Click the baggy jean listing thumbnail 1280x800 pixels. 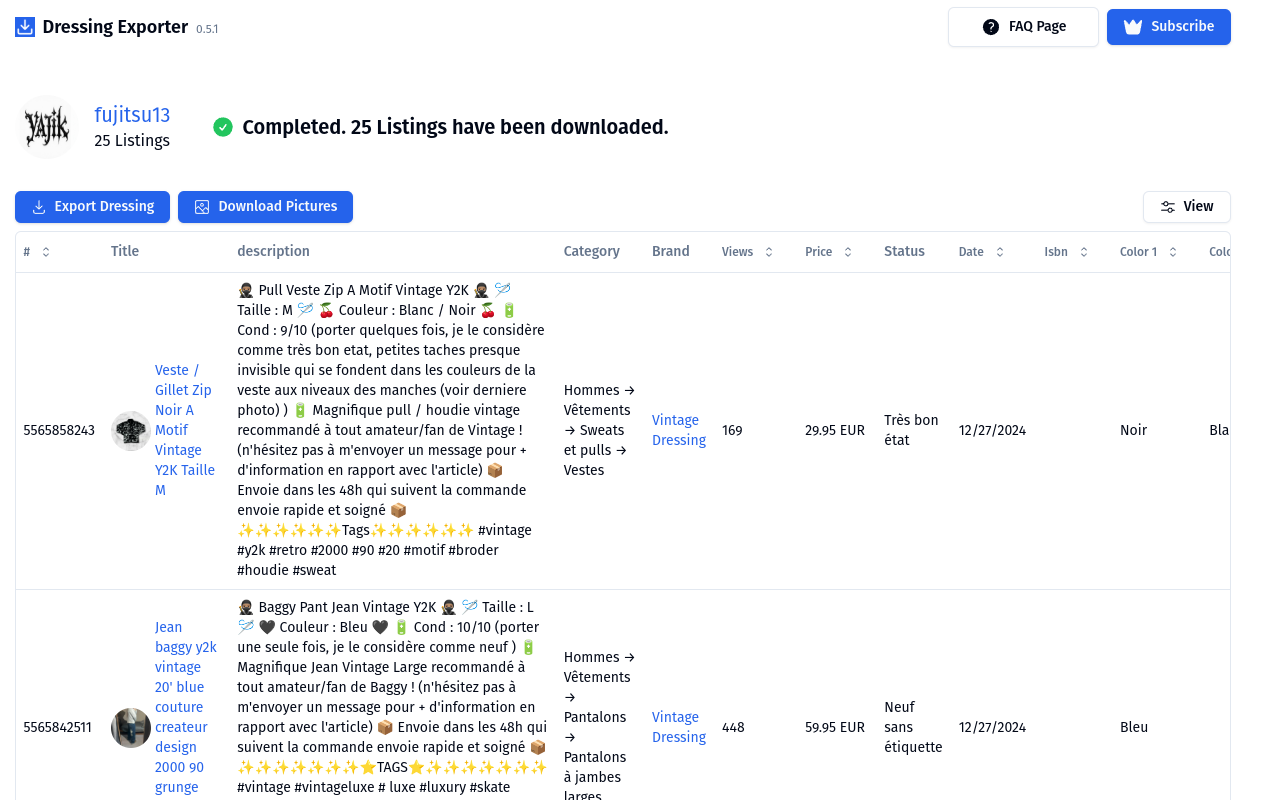tap(131, 728)
